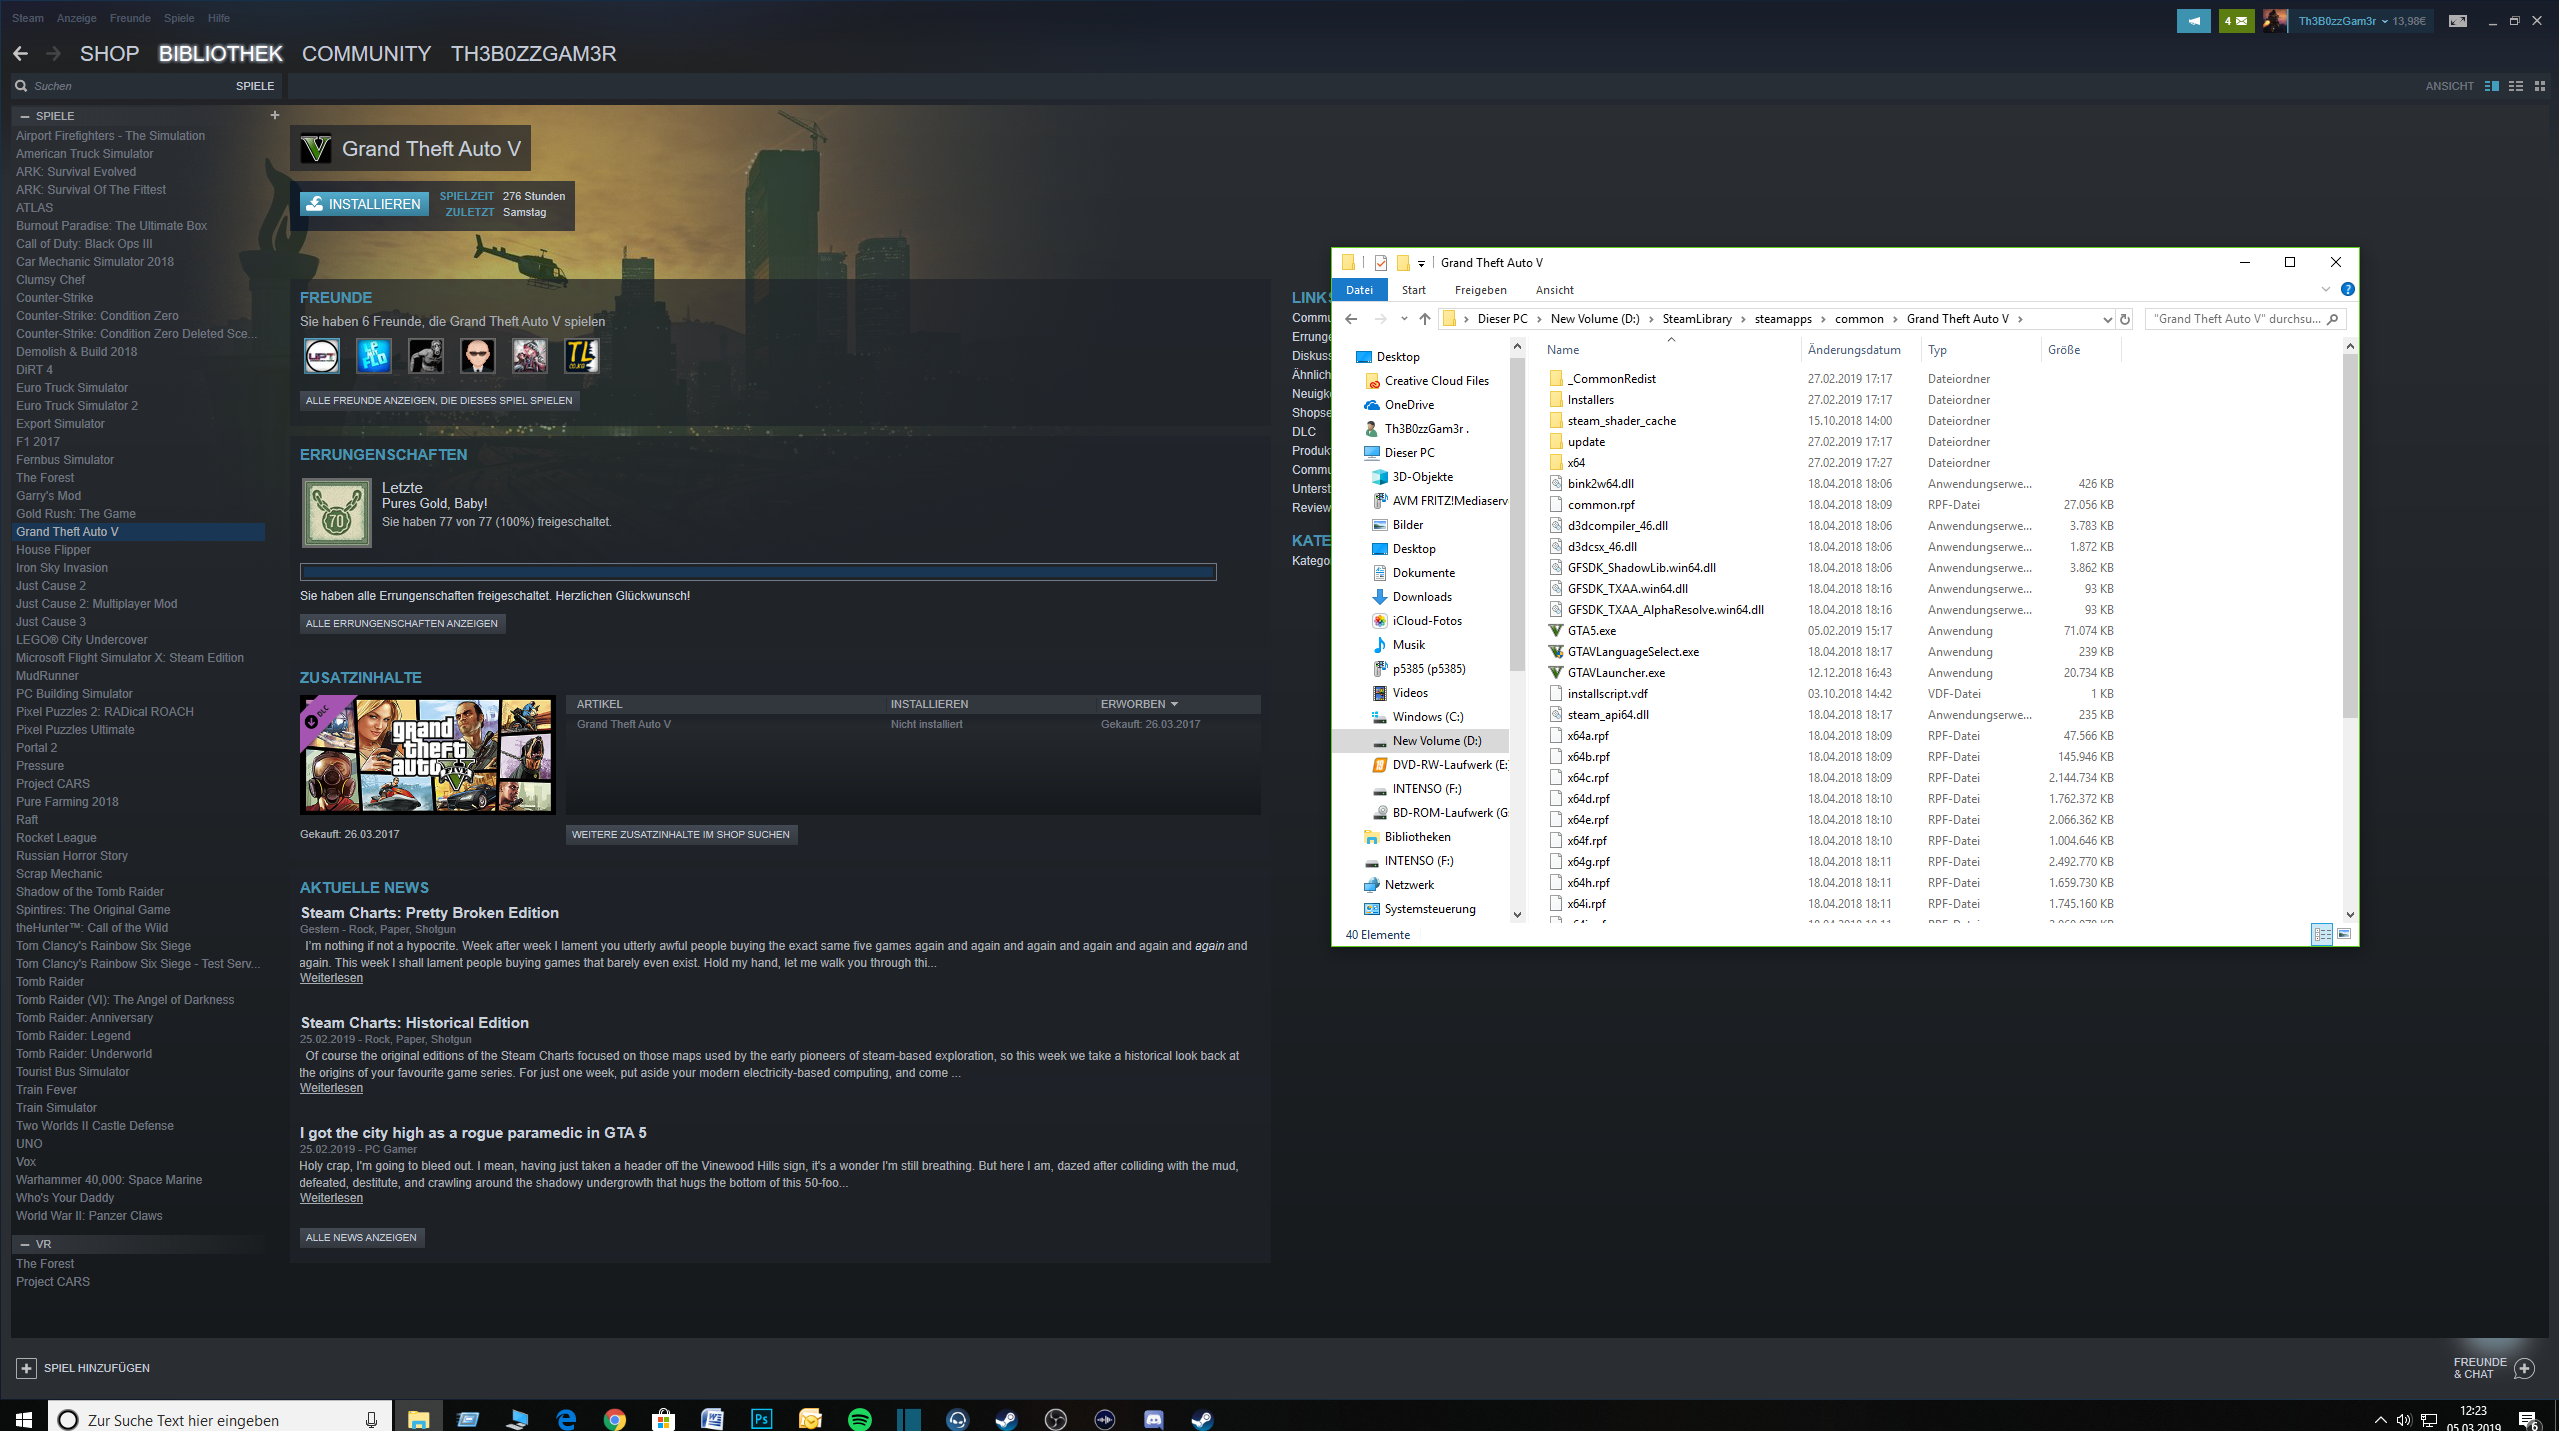The height and width of the screenshot is (1431, 2559).
Task: Switch library to grid view
Action: point(2539,86)
